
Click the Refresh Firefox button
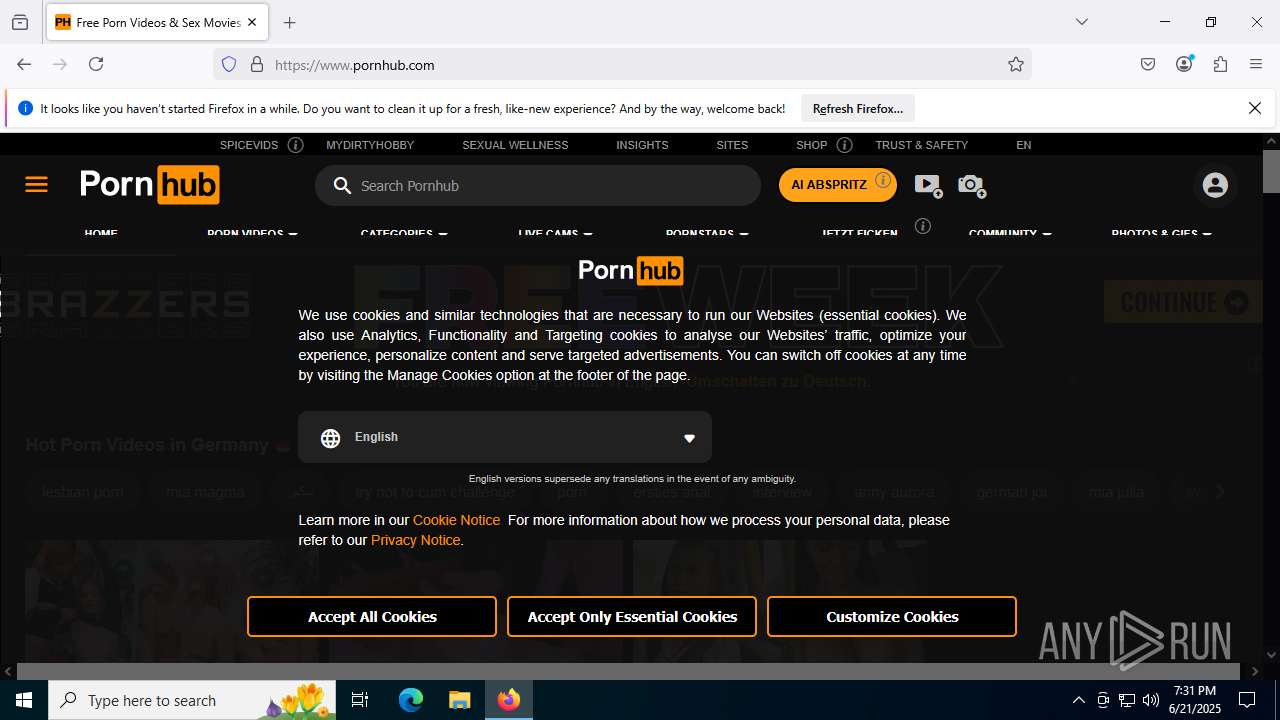pos(858,108)
